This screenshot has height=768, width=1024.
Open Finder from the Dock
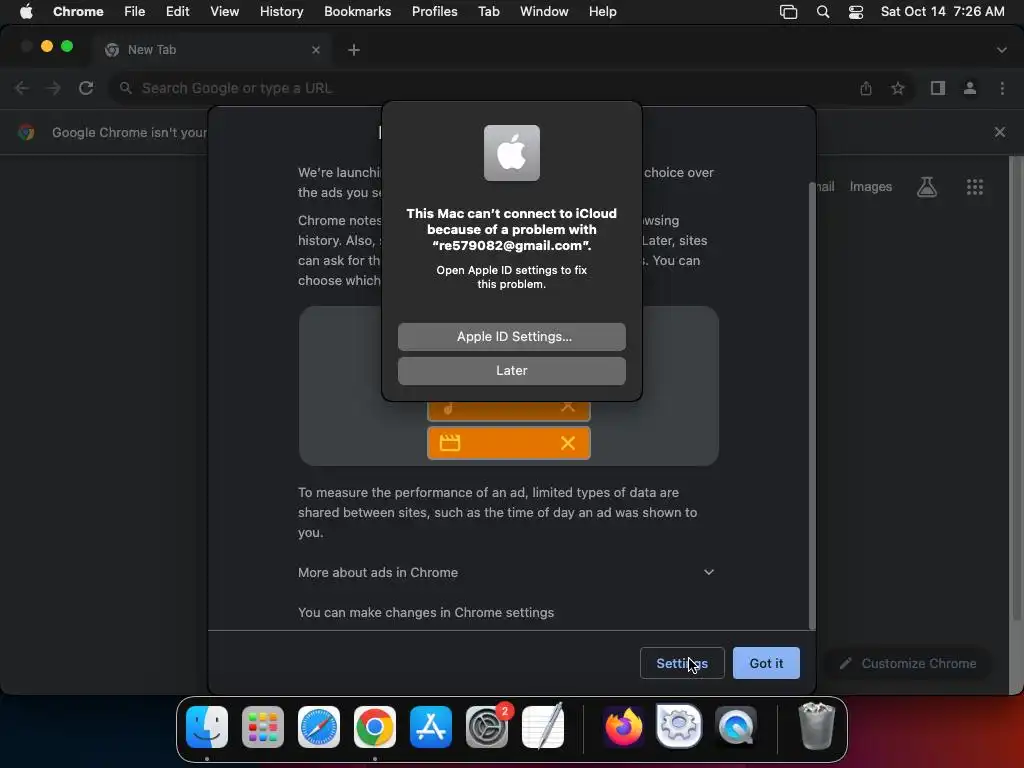click(x=207, y=726)
